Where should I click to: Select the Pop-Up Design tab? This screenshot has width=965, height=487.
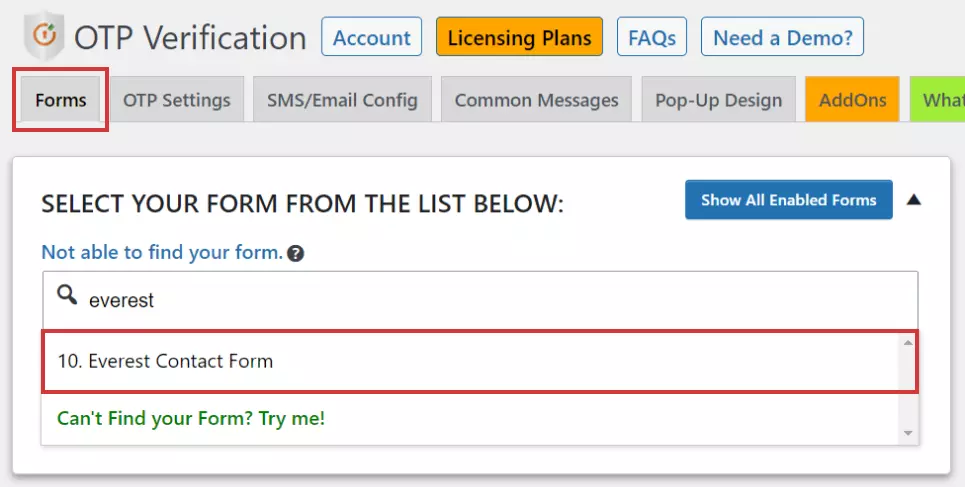point(718,100)
